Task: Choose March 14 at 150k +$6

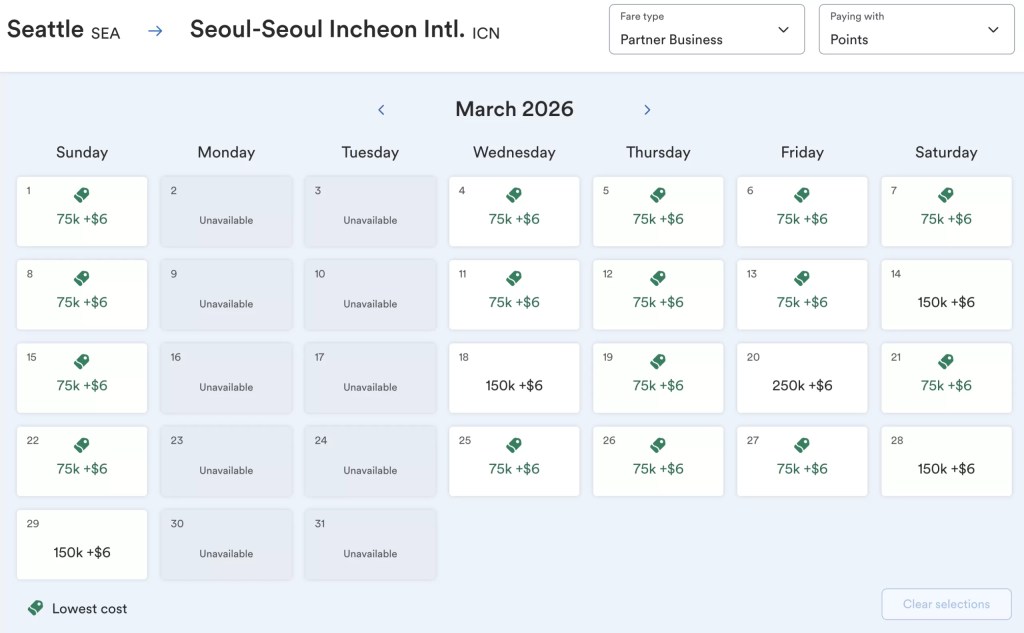Action: click(x=946, y=295)
